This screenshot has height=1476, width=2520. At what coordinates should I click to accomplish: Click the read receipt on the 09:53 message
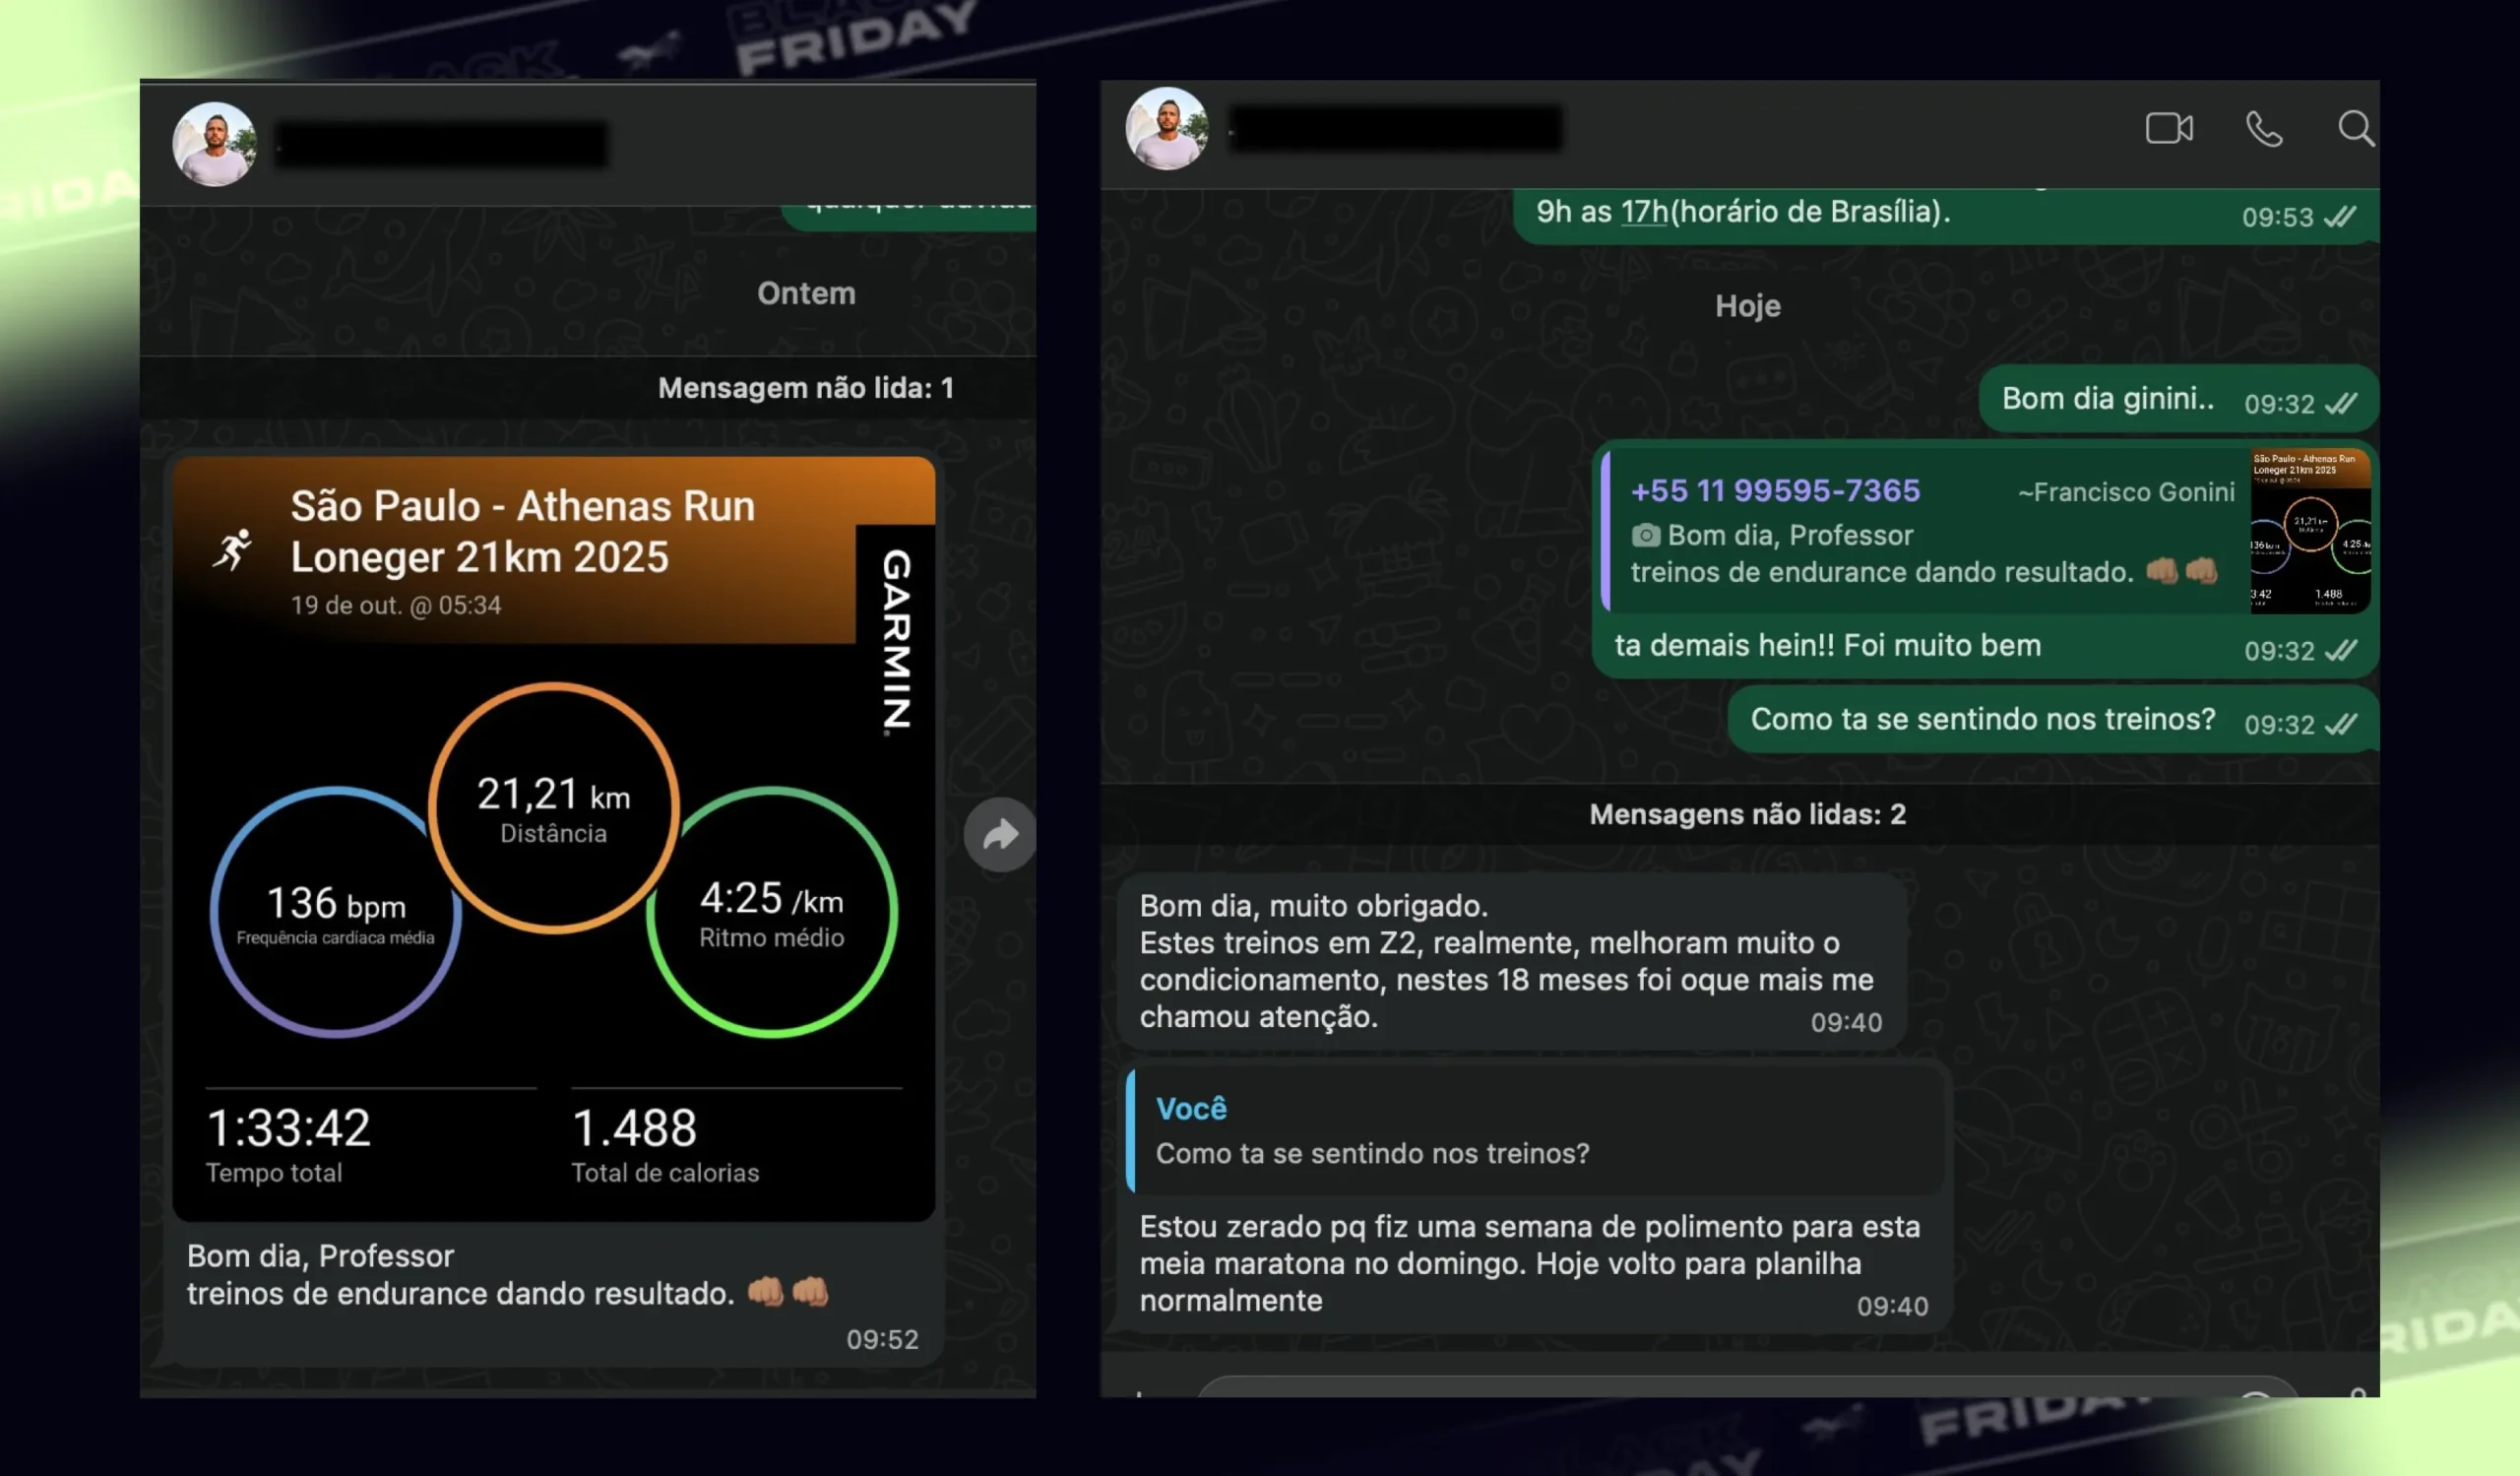[x=2339, y=217]
